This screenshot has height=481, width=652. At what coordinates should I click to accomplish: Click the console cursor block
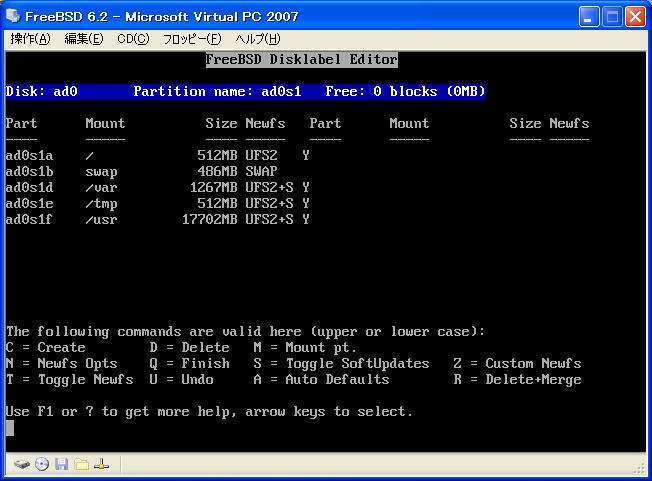(x=10, y=428)
